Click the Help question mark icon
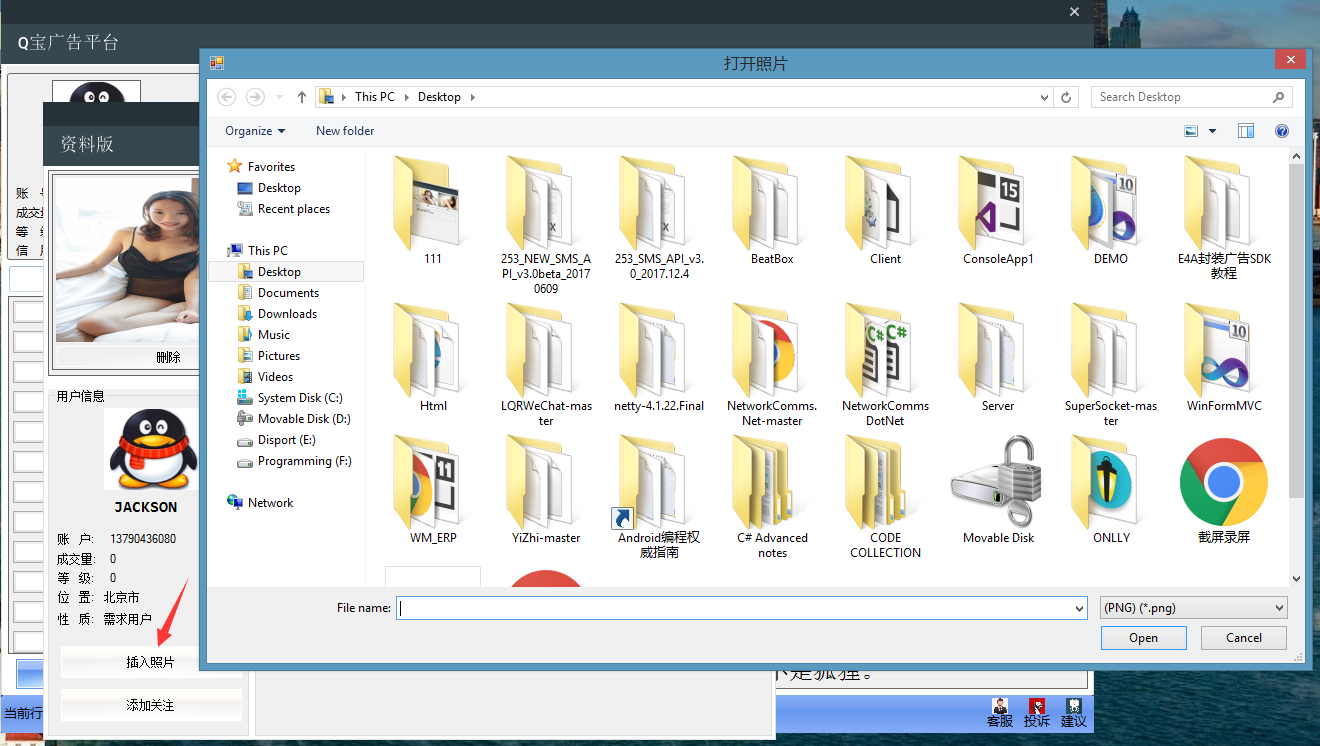The image size is (1320, 746). (x=1281, y=131)
